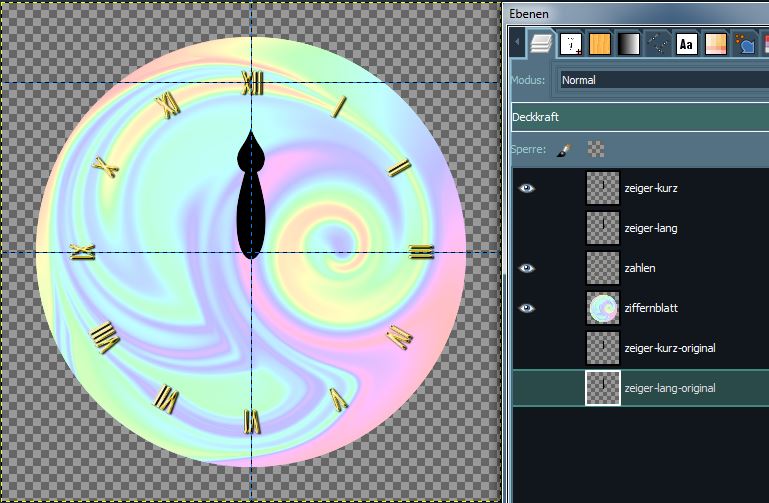Open the Patterns tab with wood texture

[x=599, y=44]
